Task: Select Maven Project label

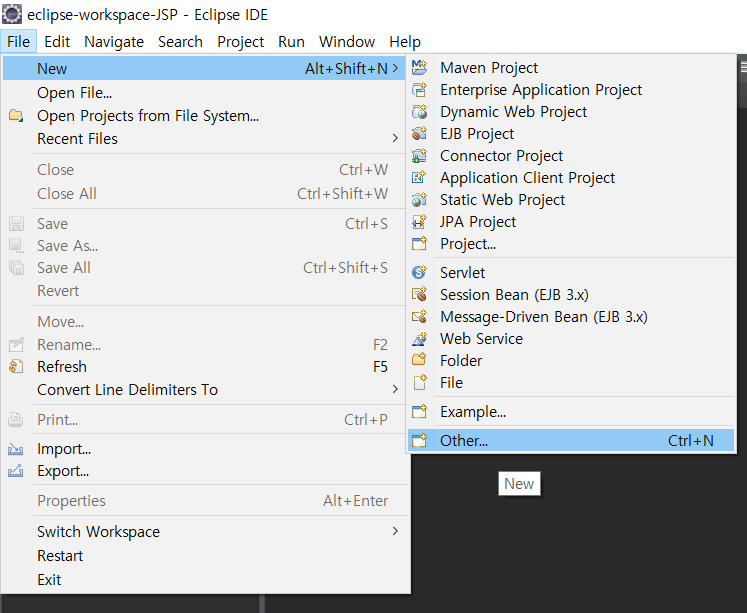Action: pyautogui.click(x=489, y=68)
